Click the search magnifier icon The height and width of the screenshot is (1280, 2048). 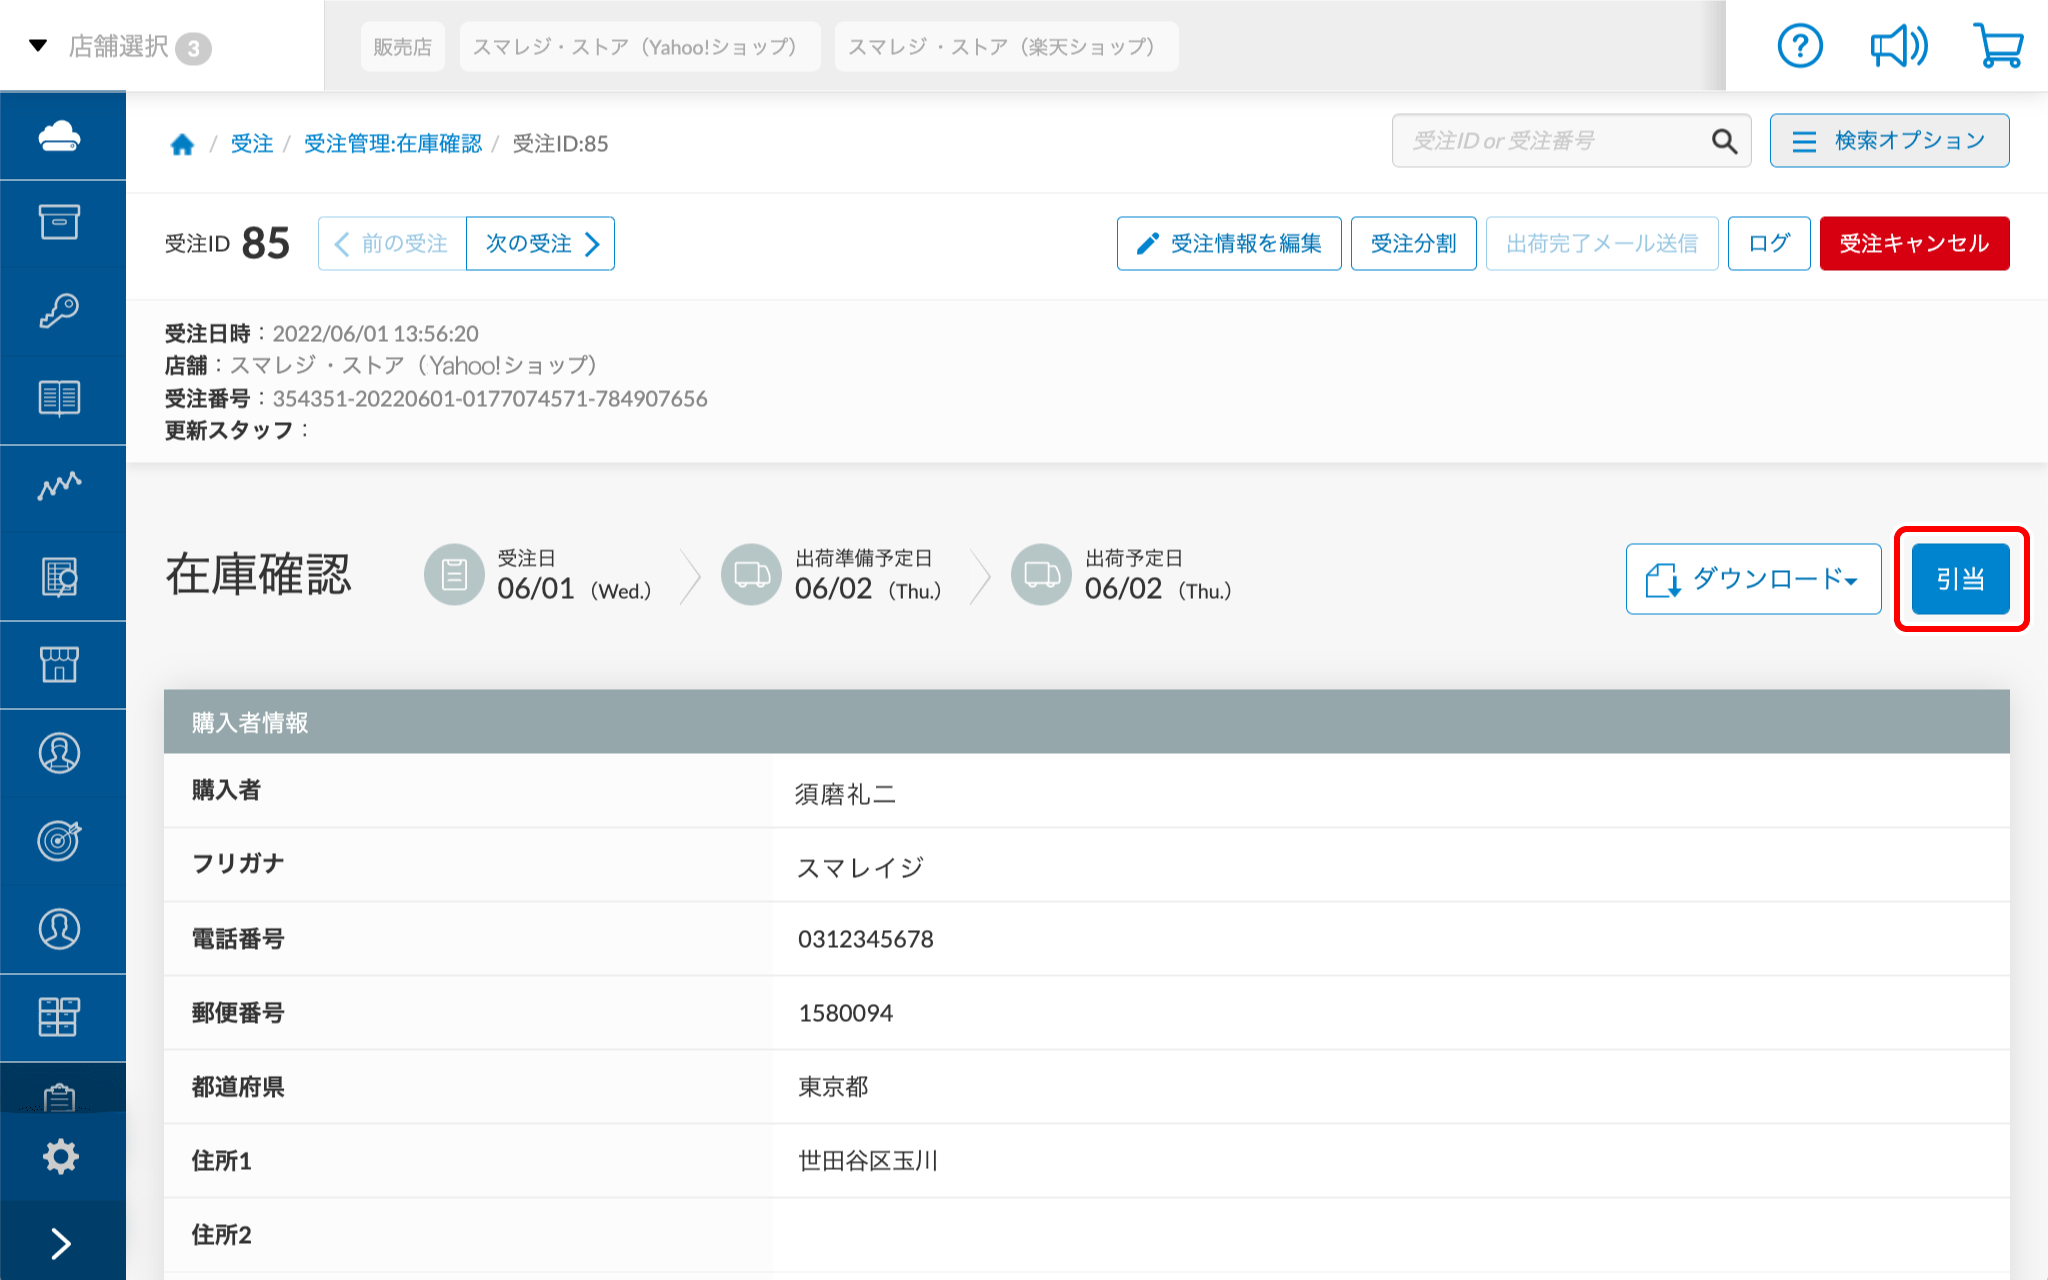click(1724, 141)
